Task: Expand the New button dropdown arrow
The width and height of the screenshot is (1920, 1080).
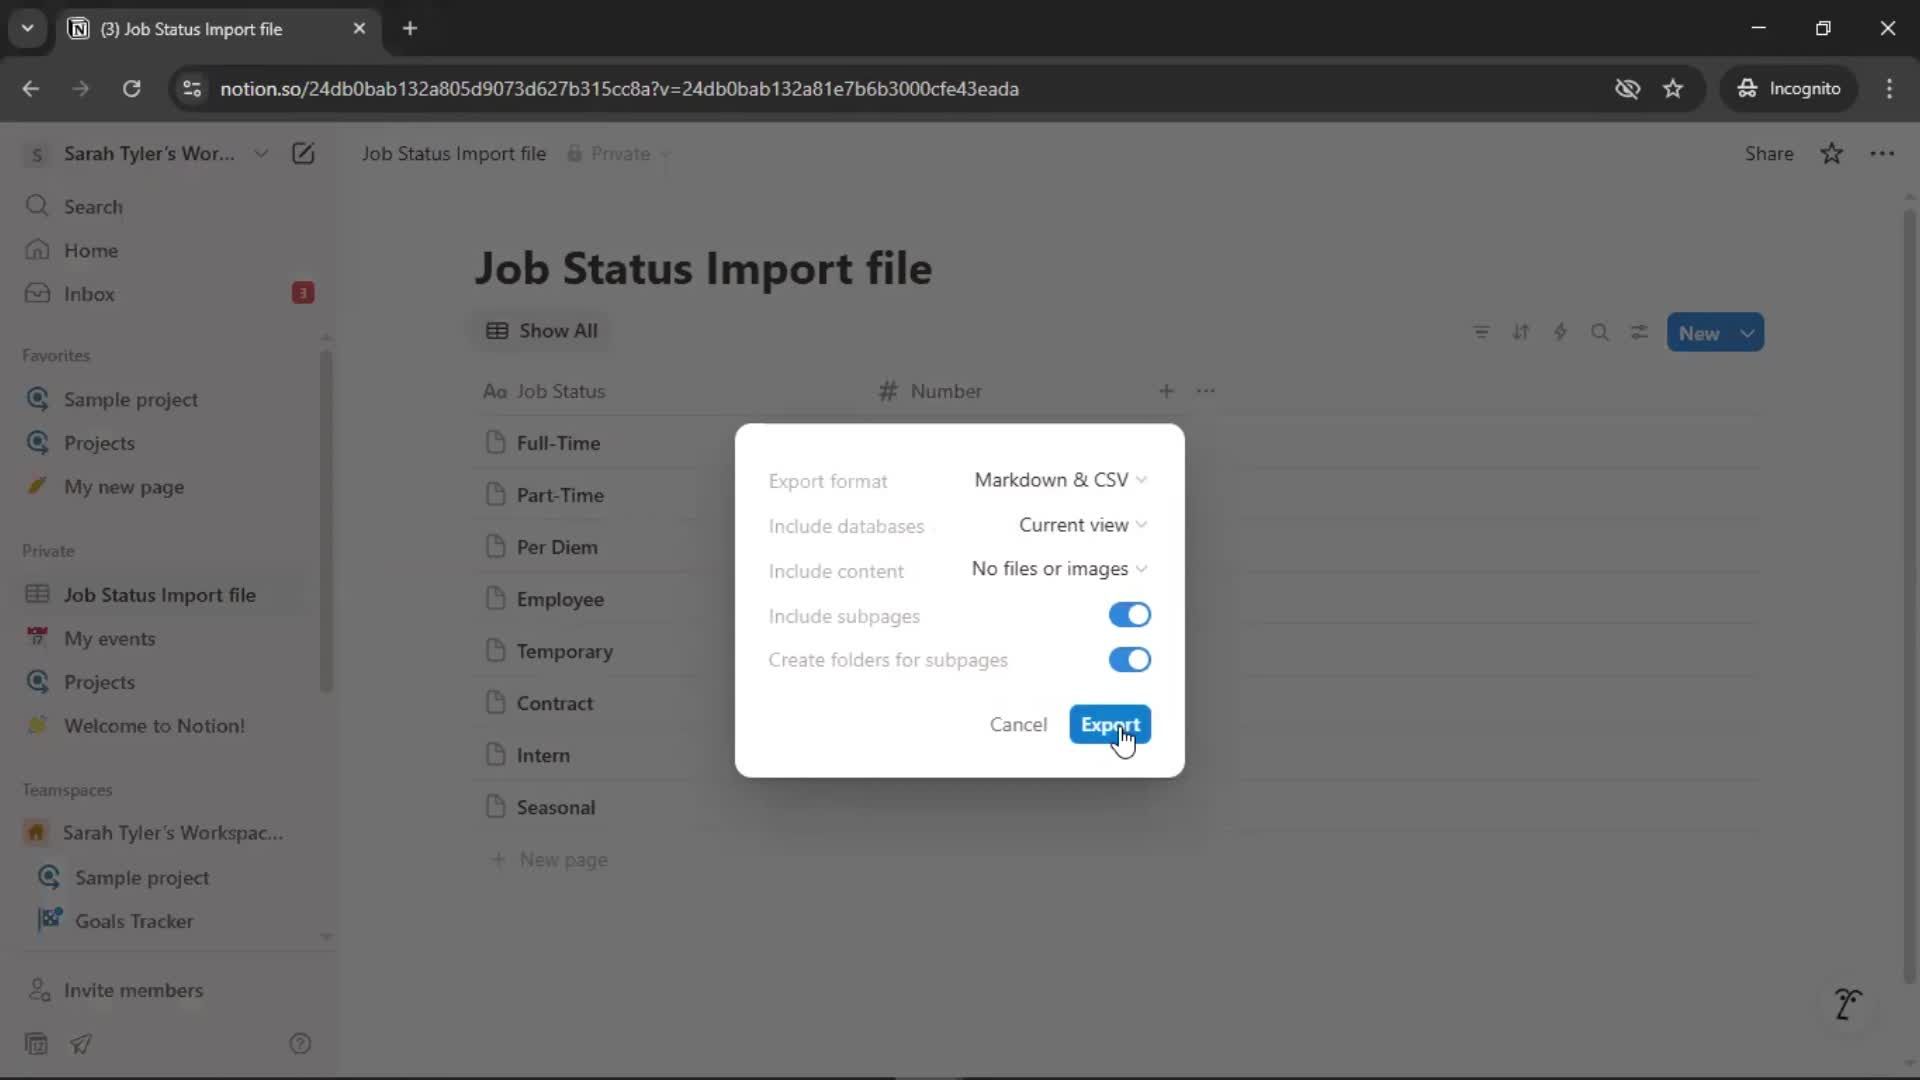Action: [x=1747, y=333]
